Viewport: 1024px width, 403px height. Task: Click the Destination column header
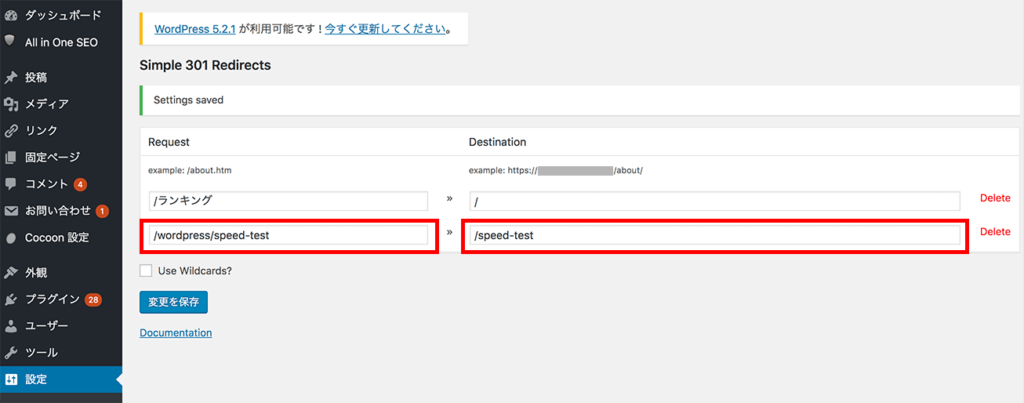tap(498, 142)
